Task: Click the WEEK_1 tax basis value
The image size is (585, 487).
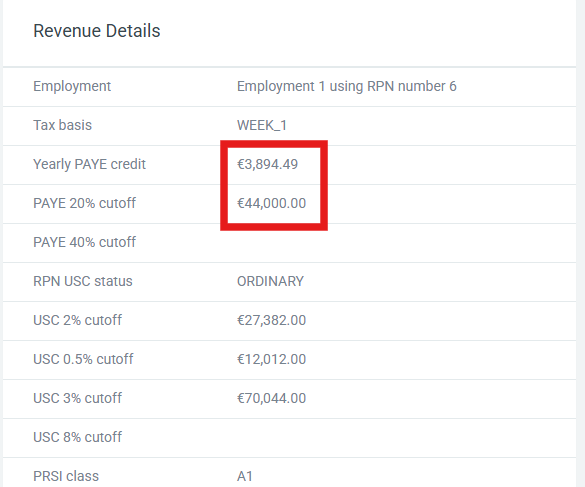Action: pos(262,125)
